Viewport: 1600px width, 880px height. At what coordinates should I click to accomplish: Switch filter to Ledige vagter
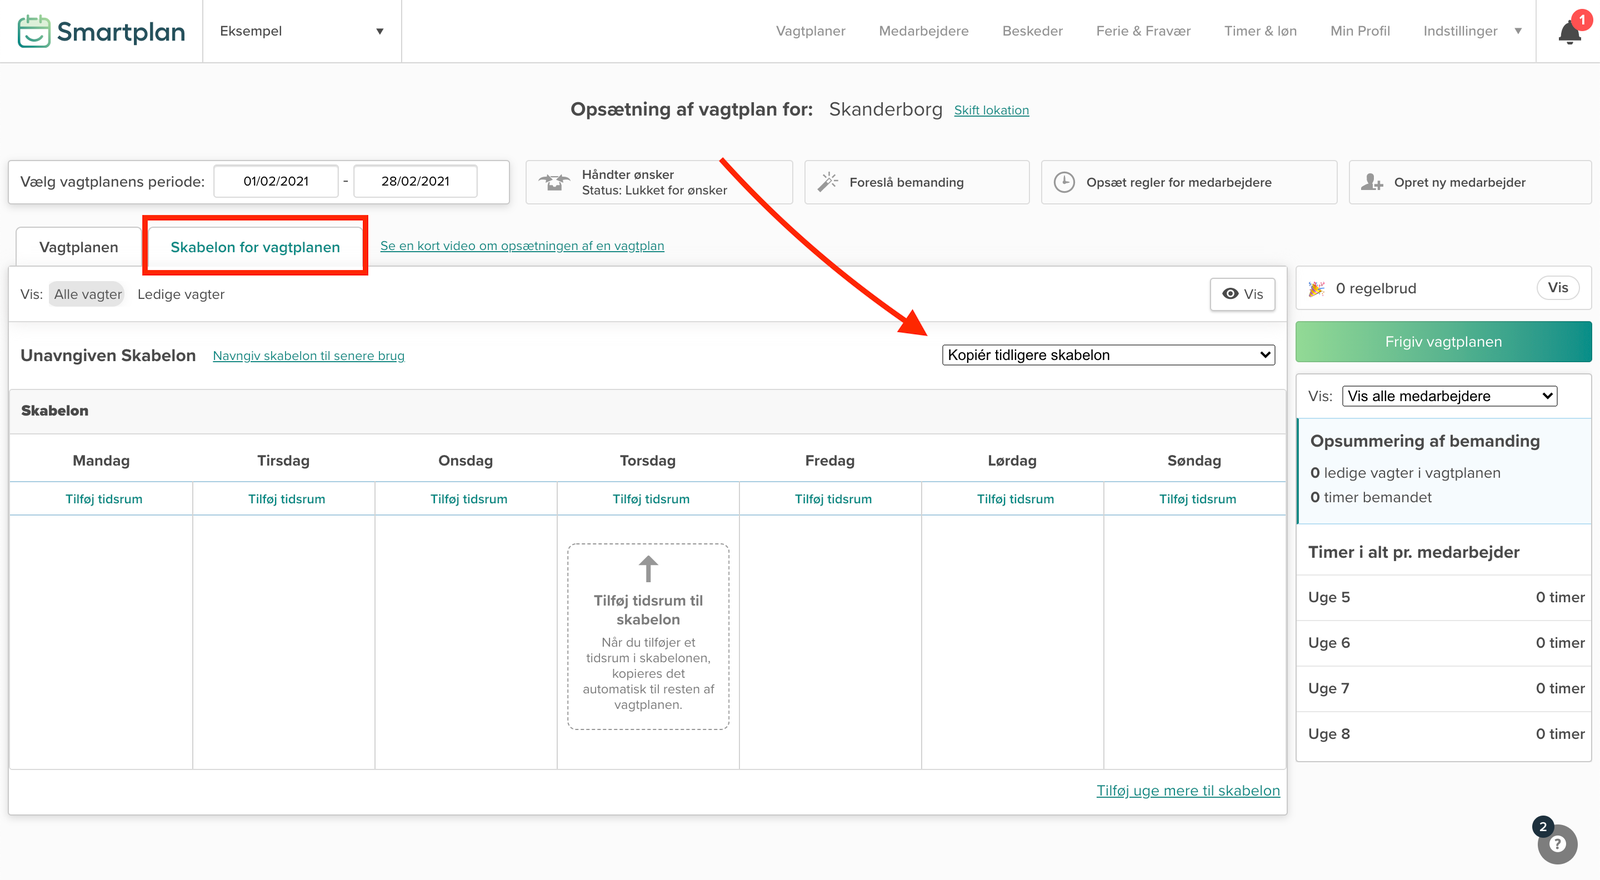pyautogui.click(x=181, y=294)
